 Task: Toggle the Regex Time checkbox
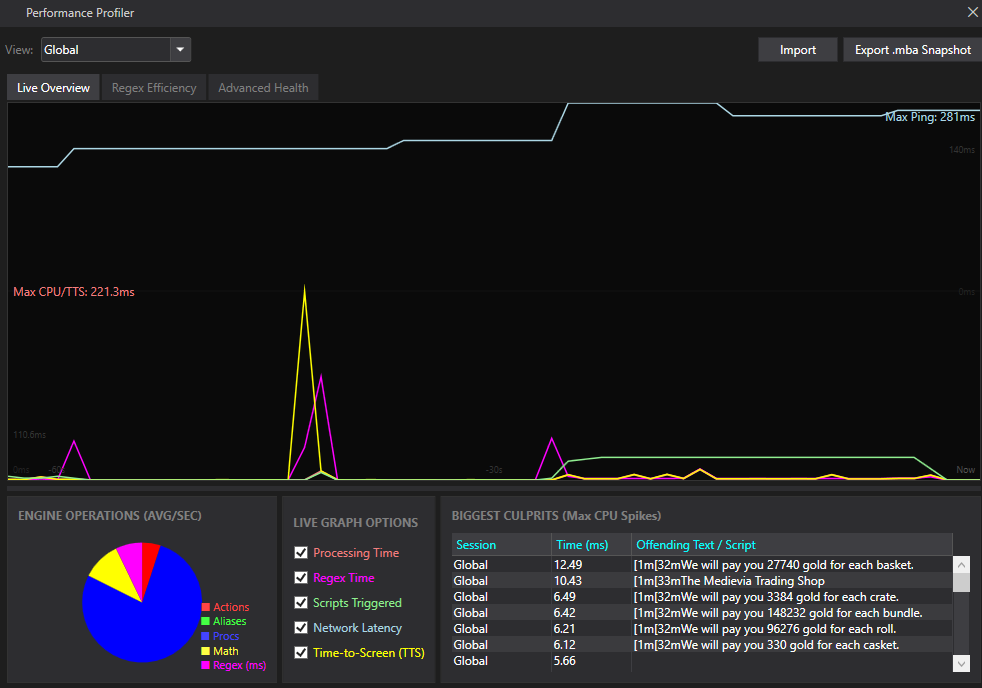[x=301, y=578]
